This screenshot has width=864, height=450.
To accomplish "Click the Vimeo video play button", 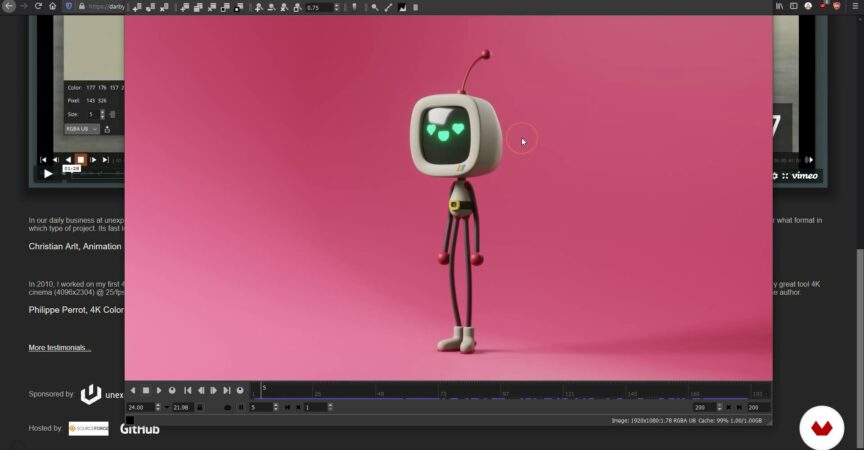I will click(x=47, y=174).
